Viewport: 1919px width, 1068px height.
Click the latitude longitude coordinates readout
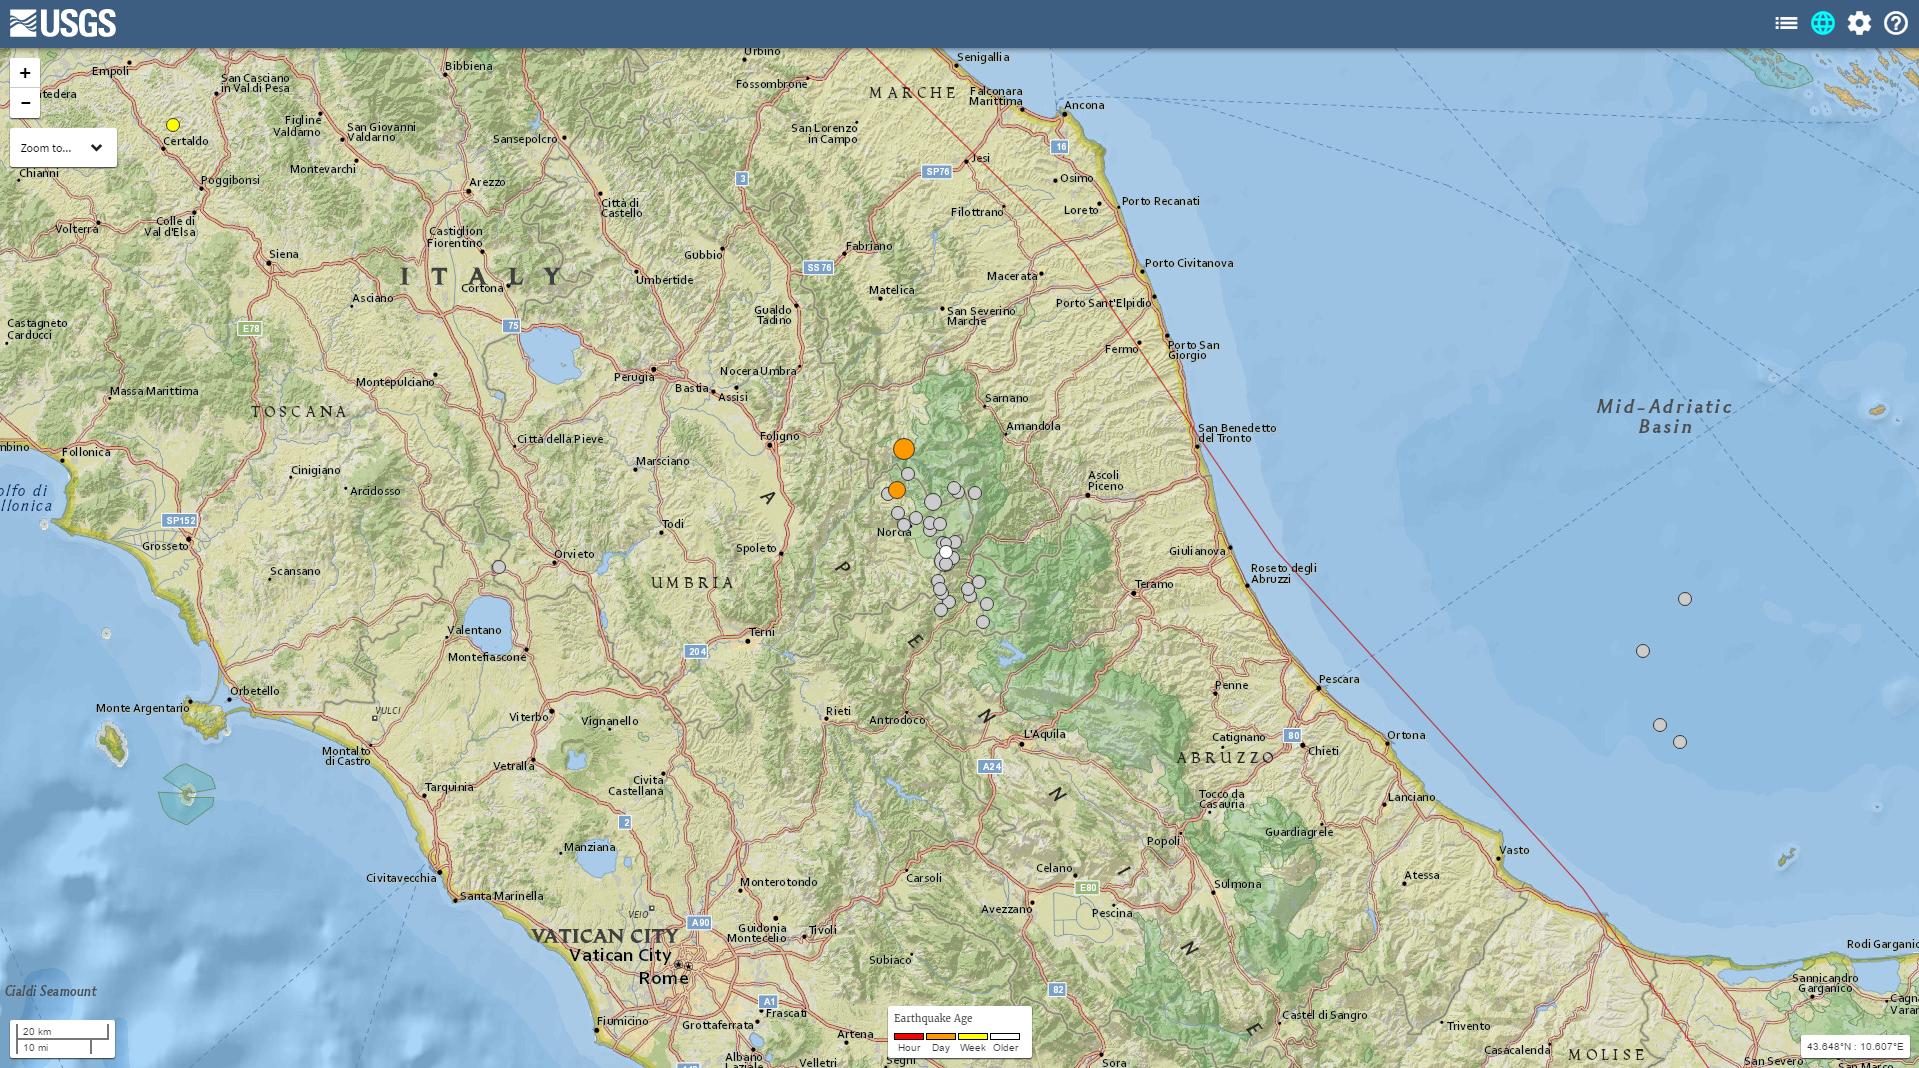click(x=1855, y=1046)
